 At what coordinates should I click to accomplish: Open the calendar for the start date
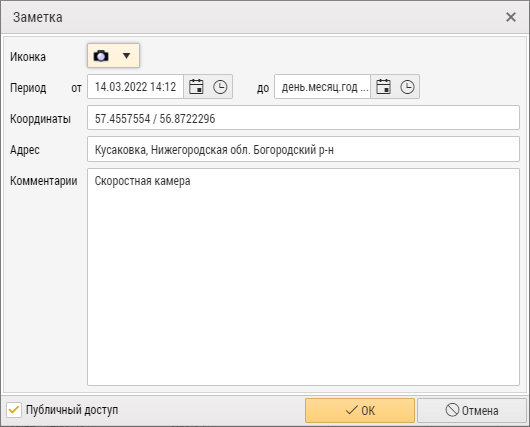pyautogui.click(x=196, y=87)
